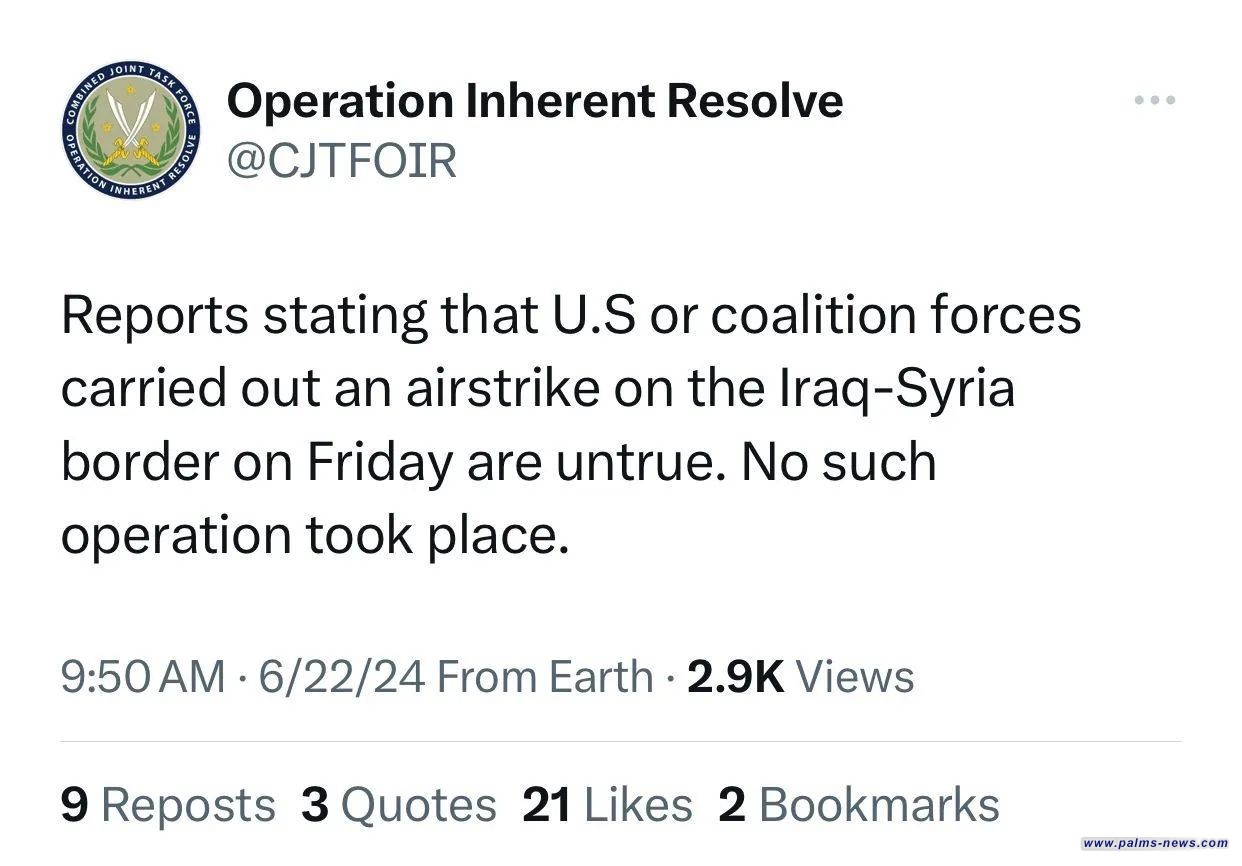View the 9 Reposts list
The width and height of the screenshot is (1242, 866).
click(x=167, y=805)
